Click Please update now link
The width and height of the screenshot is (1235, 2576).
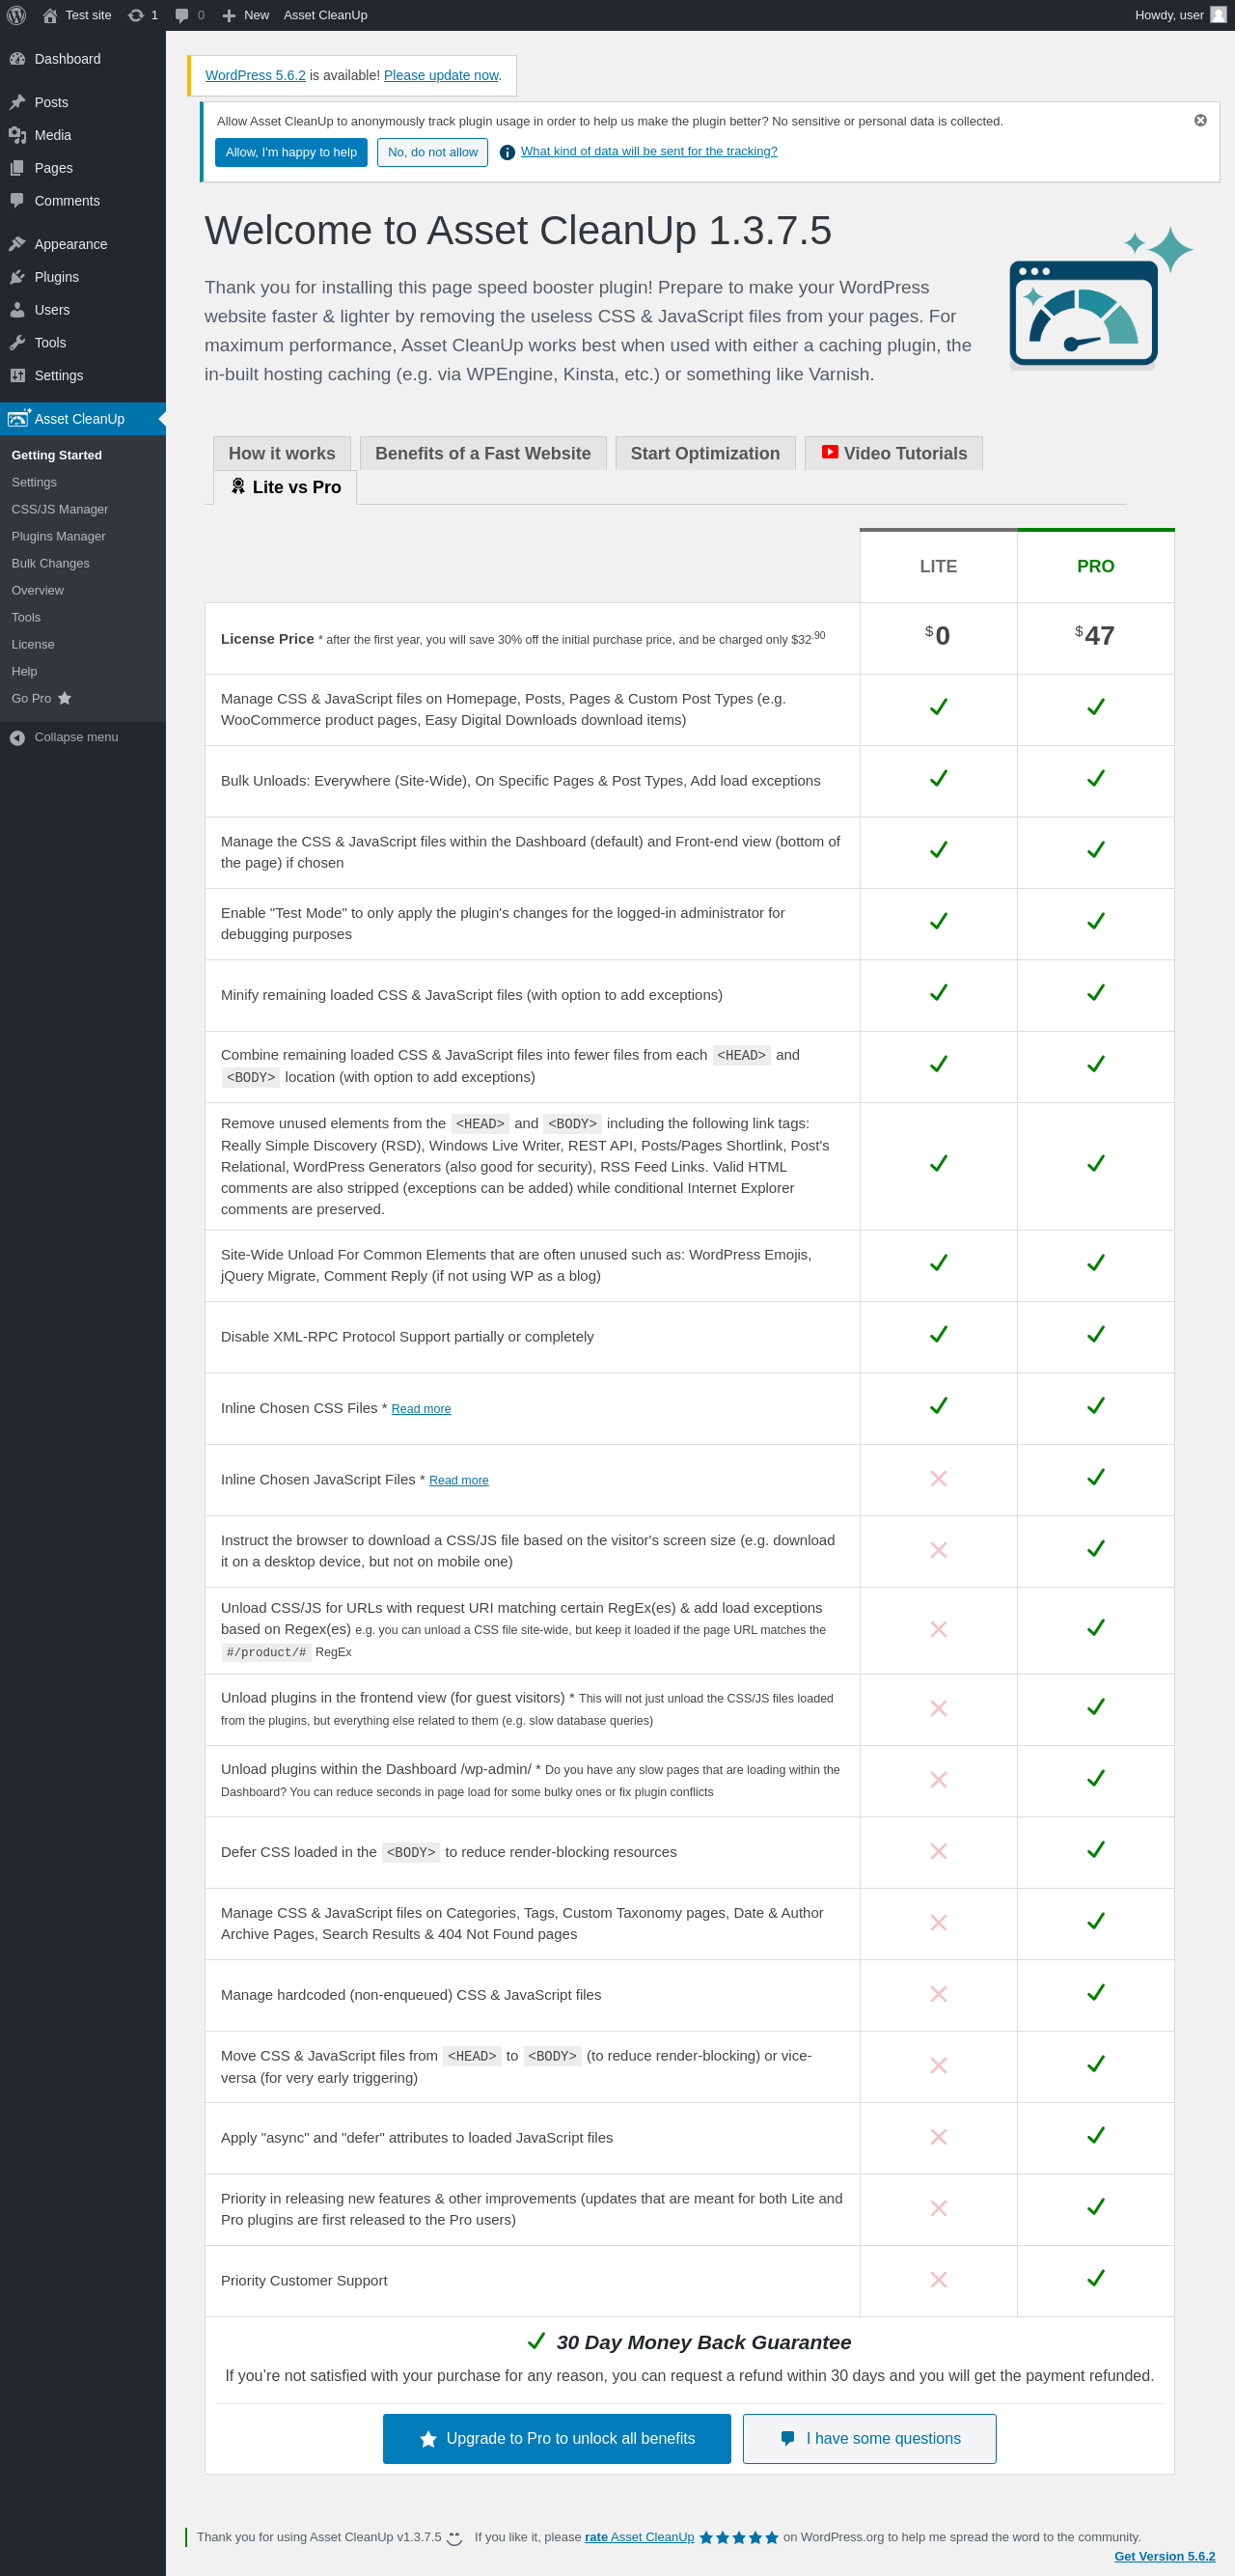[441, 75]
